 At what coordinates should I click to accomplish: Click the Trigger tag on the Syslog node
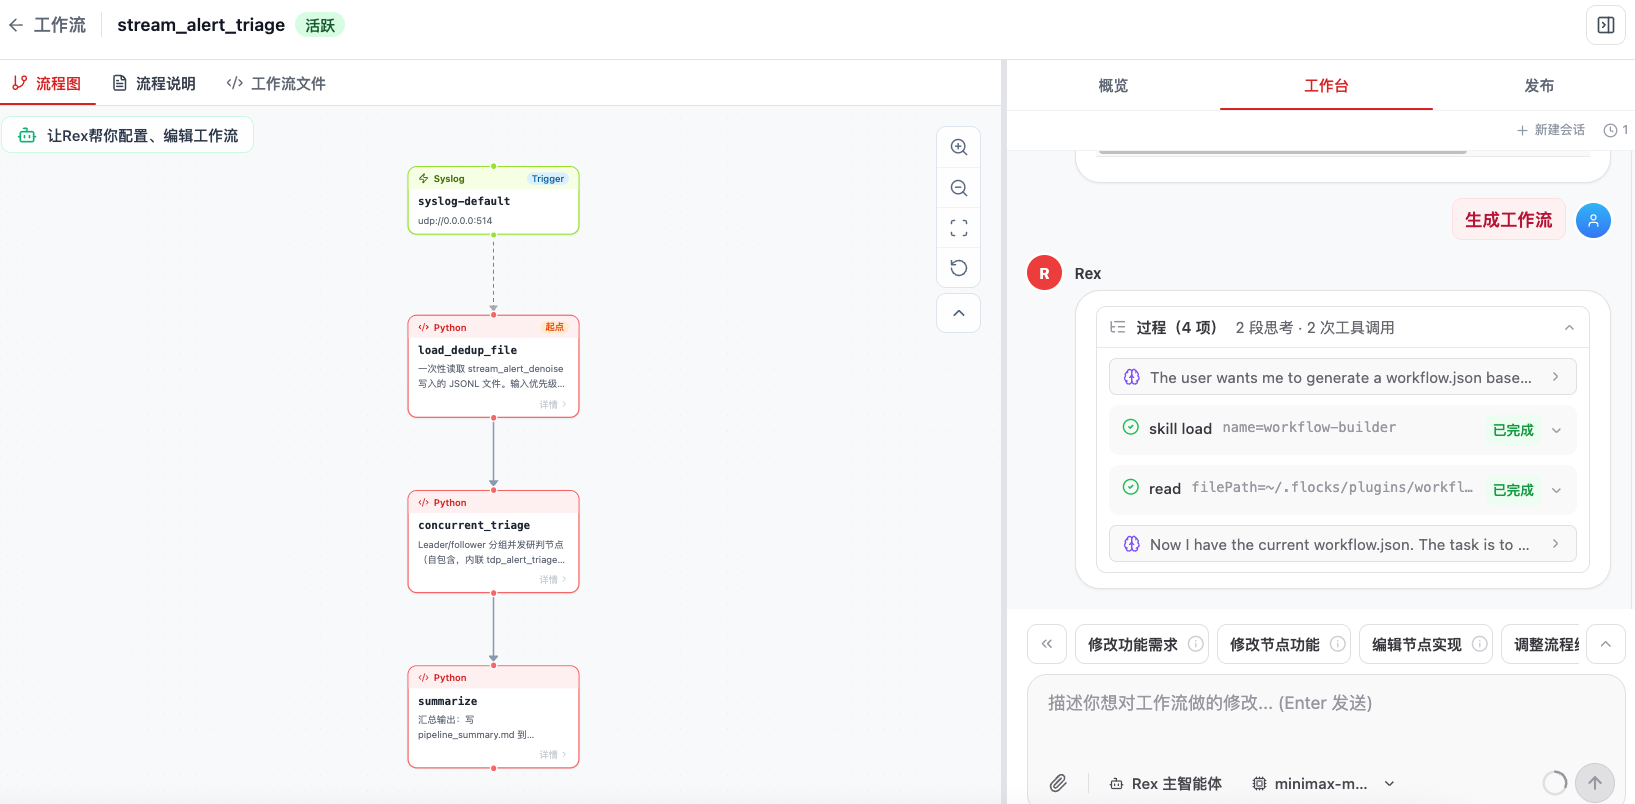coord(548,179)
